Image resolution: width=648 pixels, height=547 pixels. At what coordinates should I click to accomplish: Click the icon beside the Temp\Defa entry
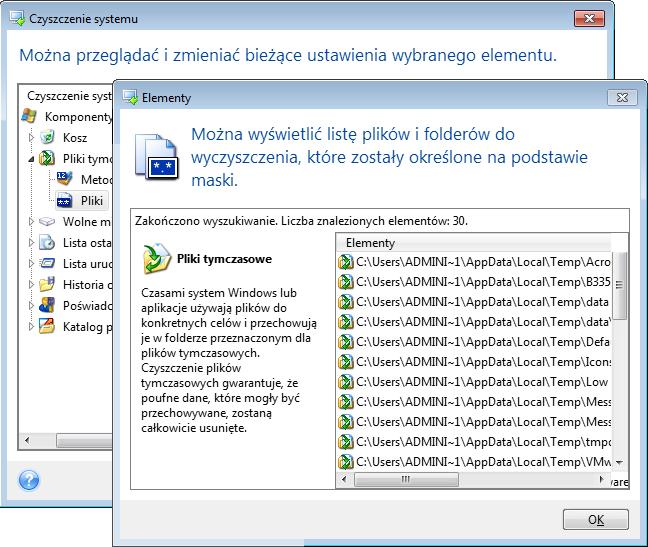345,342
